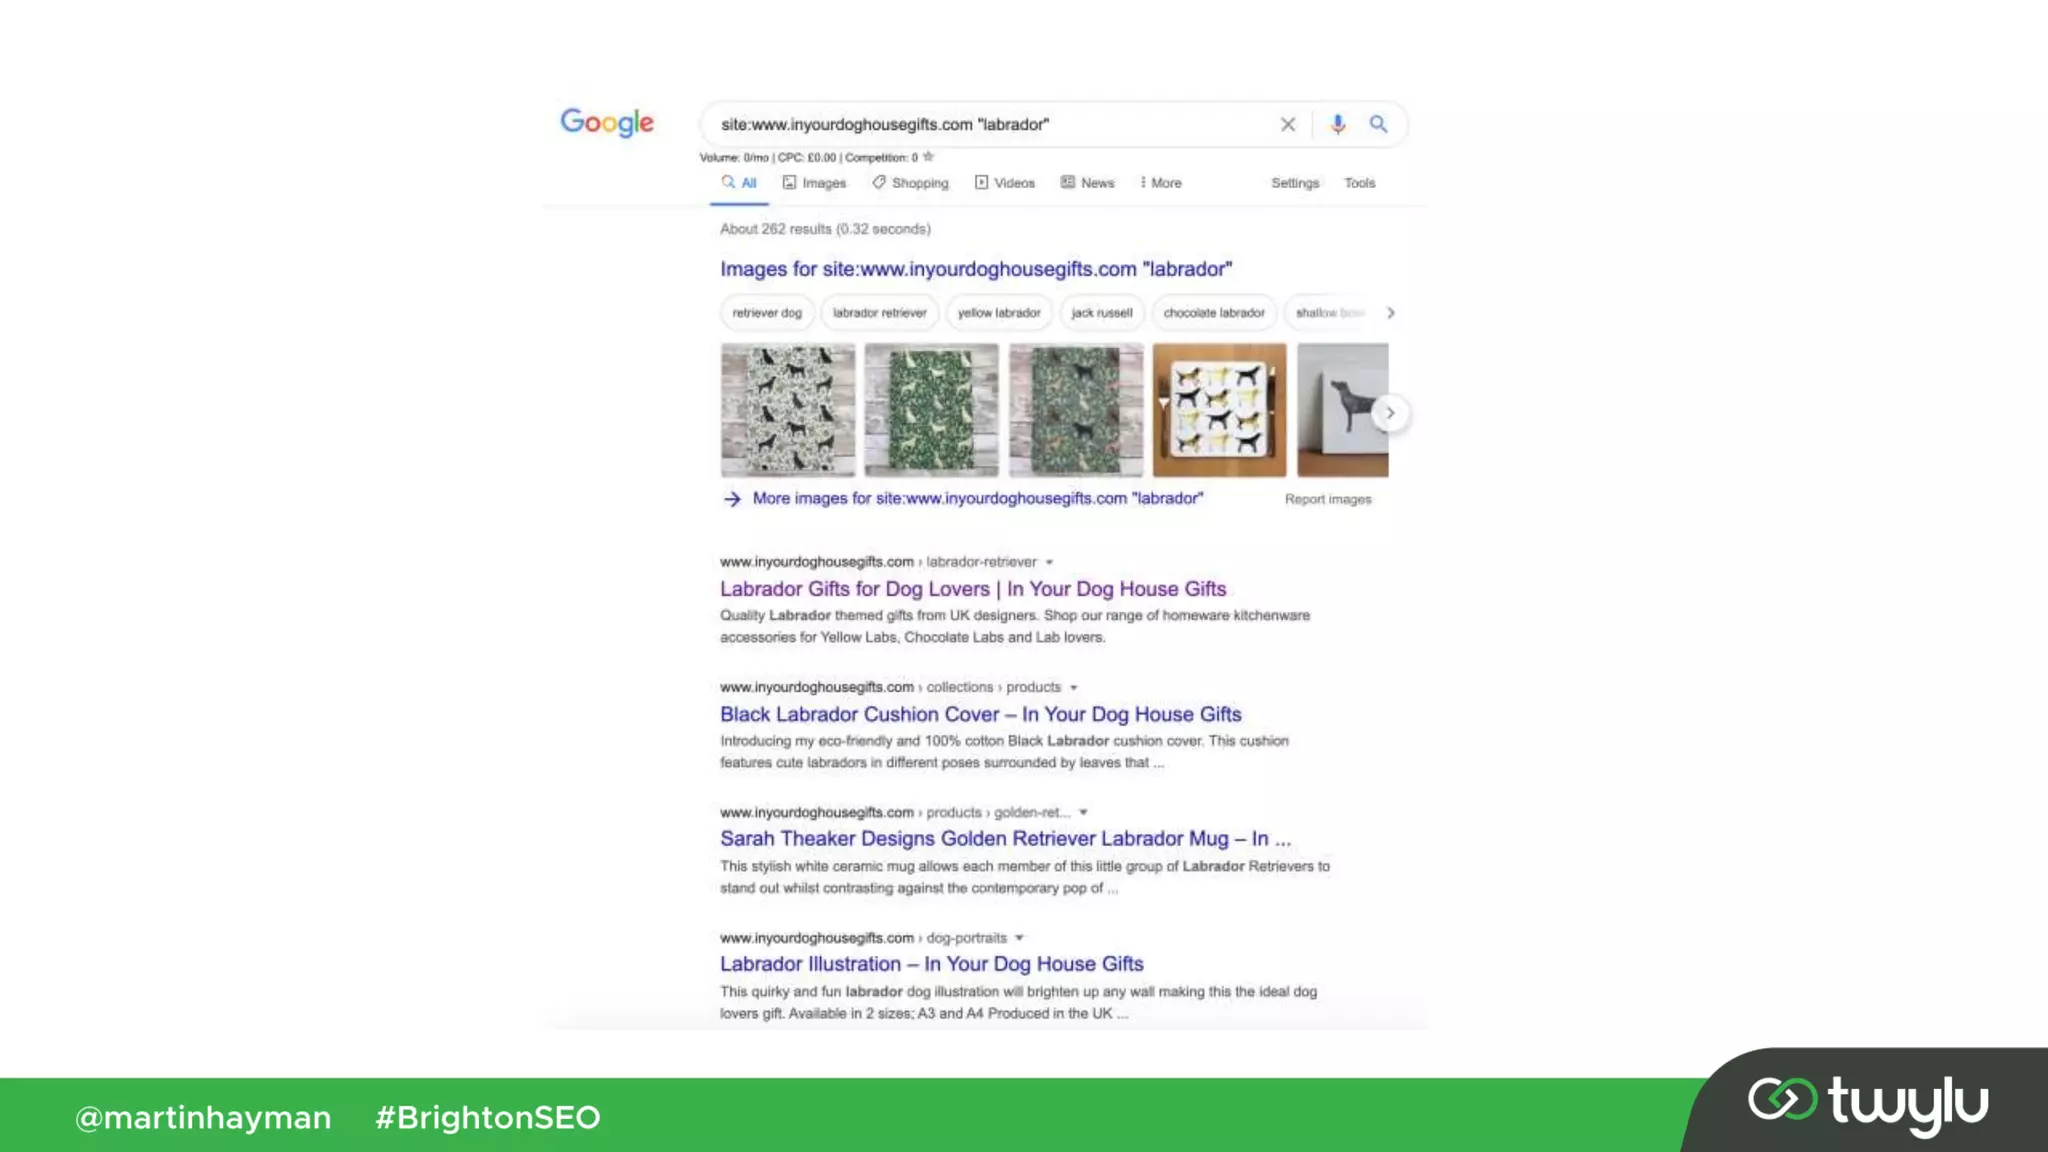
Task: Open Black Labrador Cushion Cover result
Action: [x=980, y=714]
